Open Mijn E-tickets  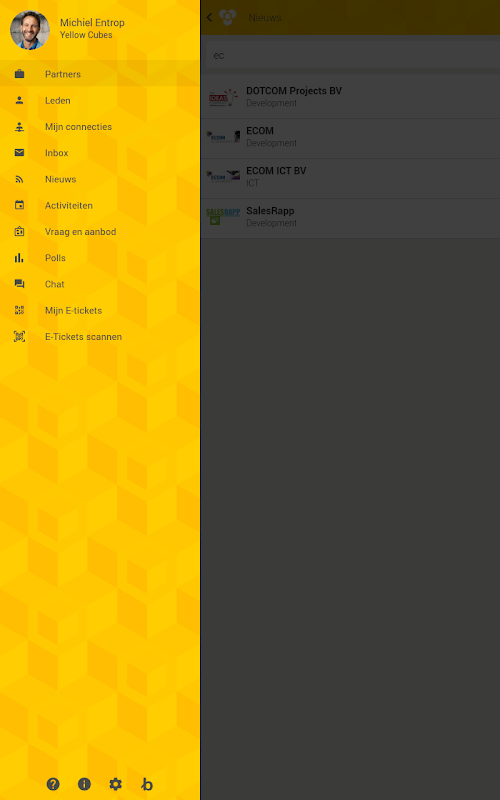[x=100, y=310]
